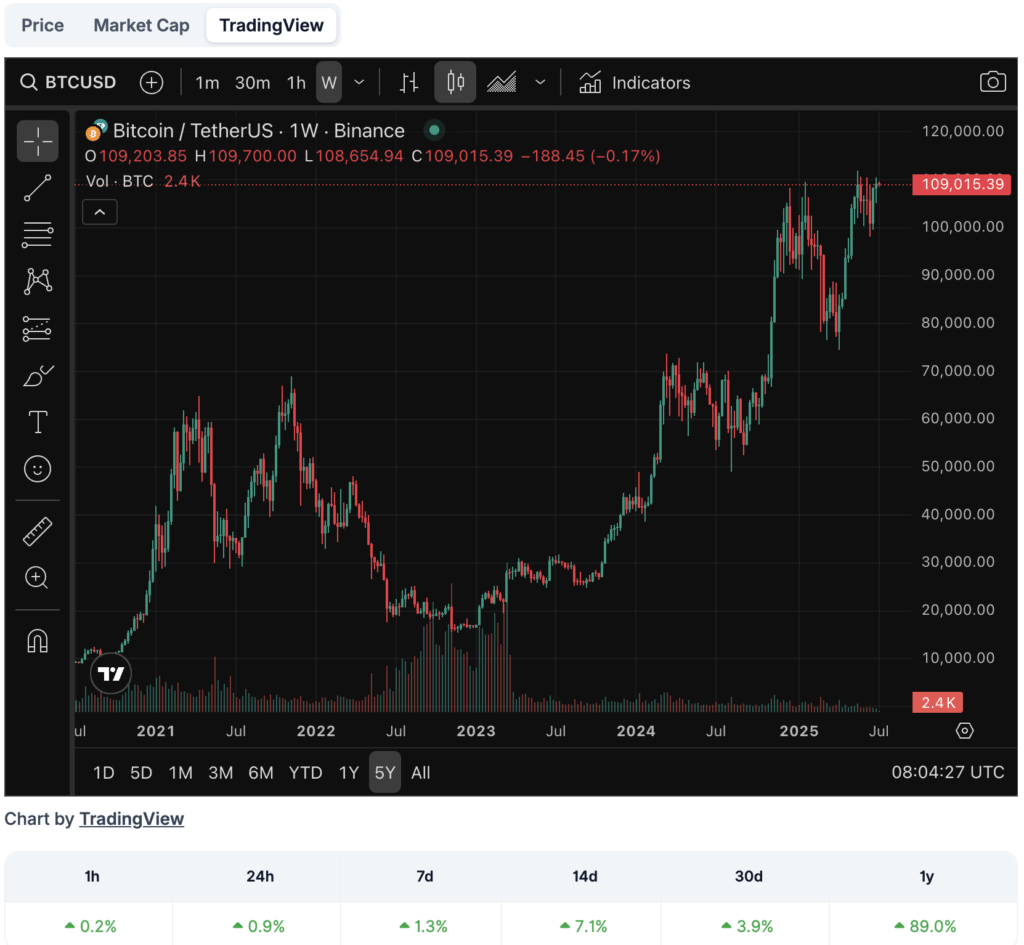Set date range to 1M
This screenshot has width=1024, height=945.
(180, 773)
